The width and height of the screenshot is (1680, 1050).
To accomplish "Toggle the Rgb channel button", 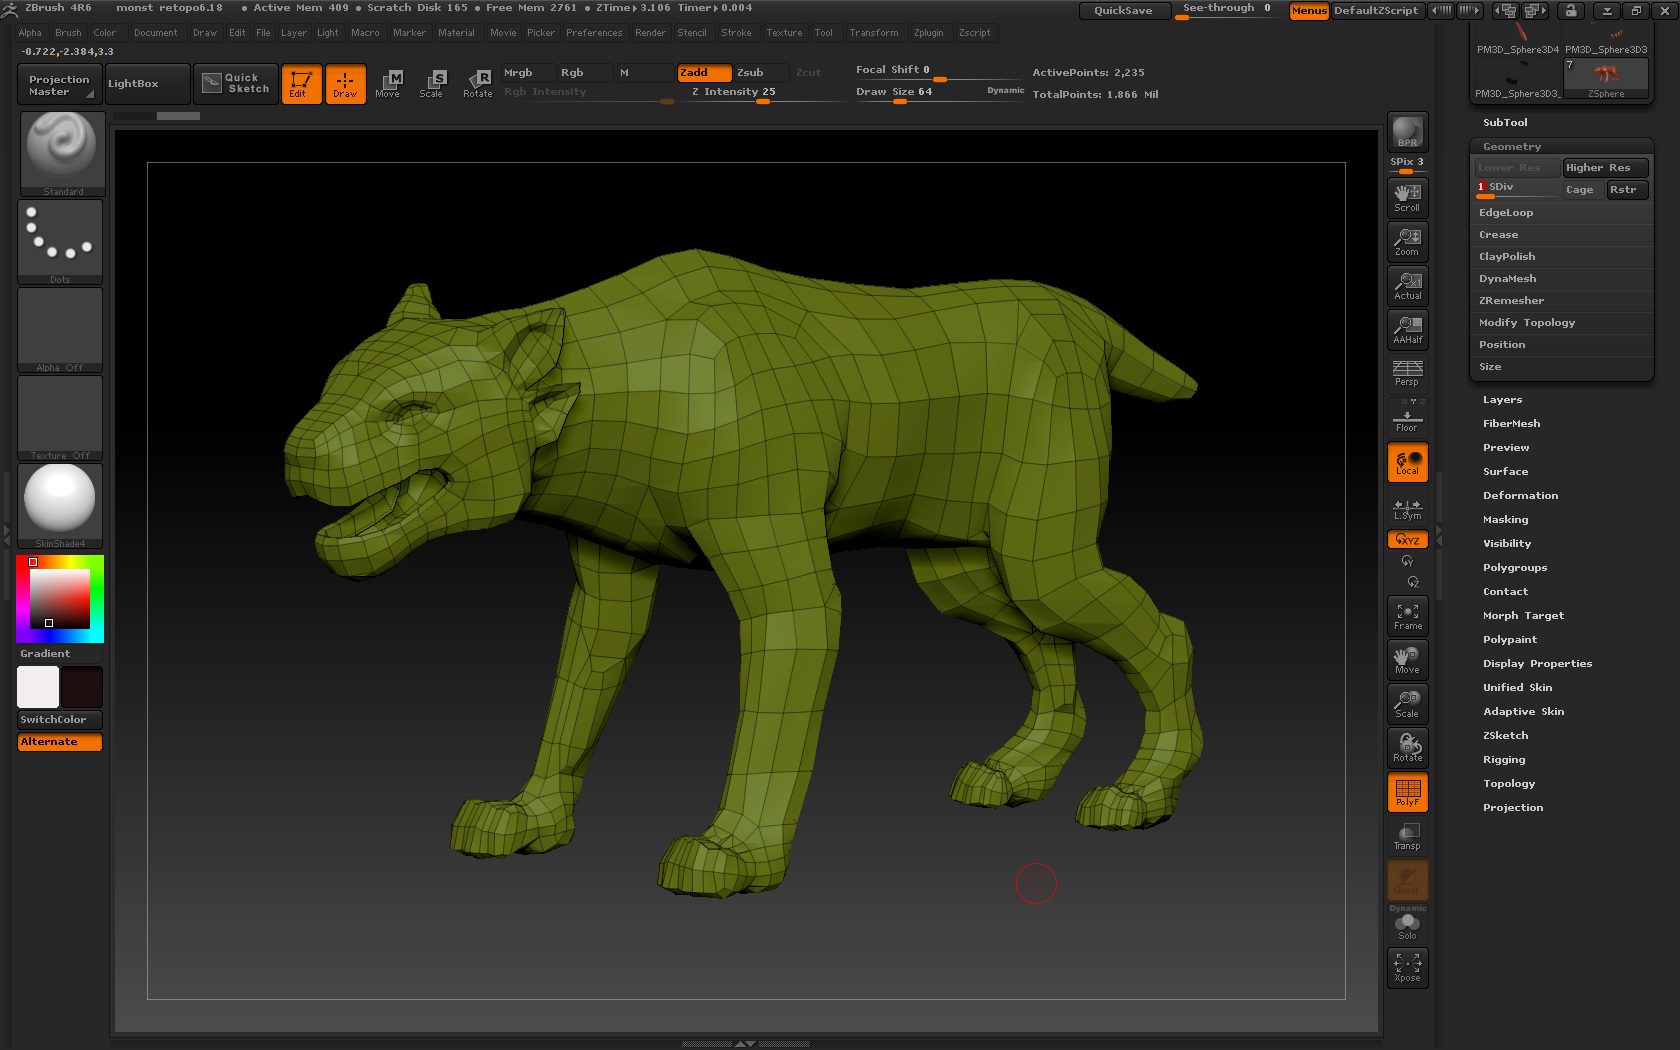I will 584,73.
